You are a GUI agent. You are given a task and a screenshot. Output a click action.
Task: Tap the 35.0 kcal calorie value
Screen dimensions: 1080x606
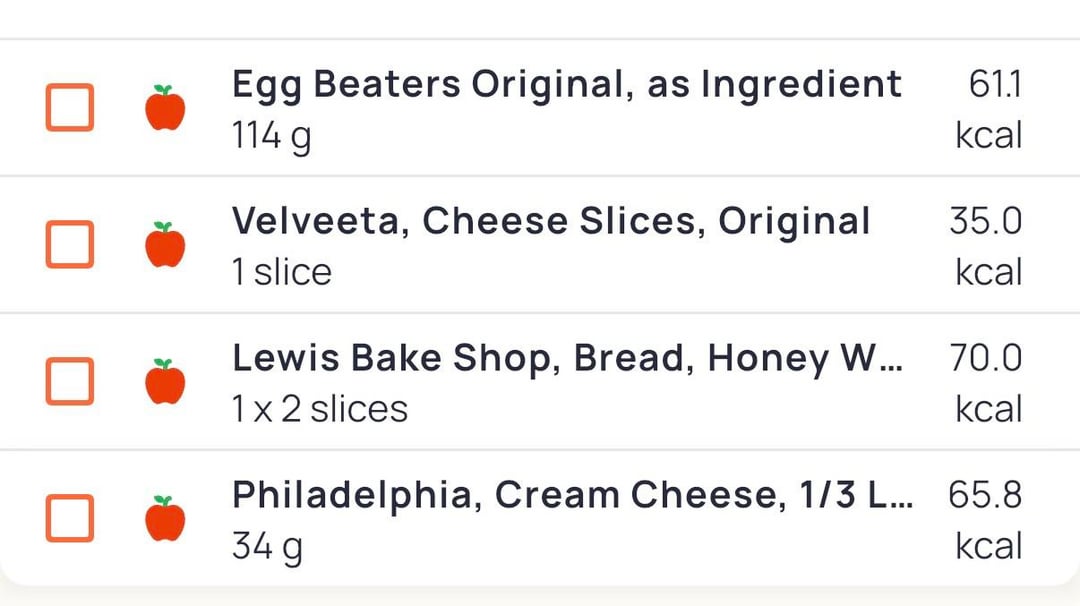coord(987,246)
